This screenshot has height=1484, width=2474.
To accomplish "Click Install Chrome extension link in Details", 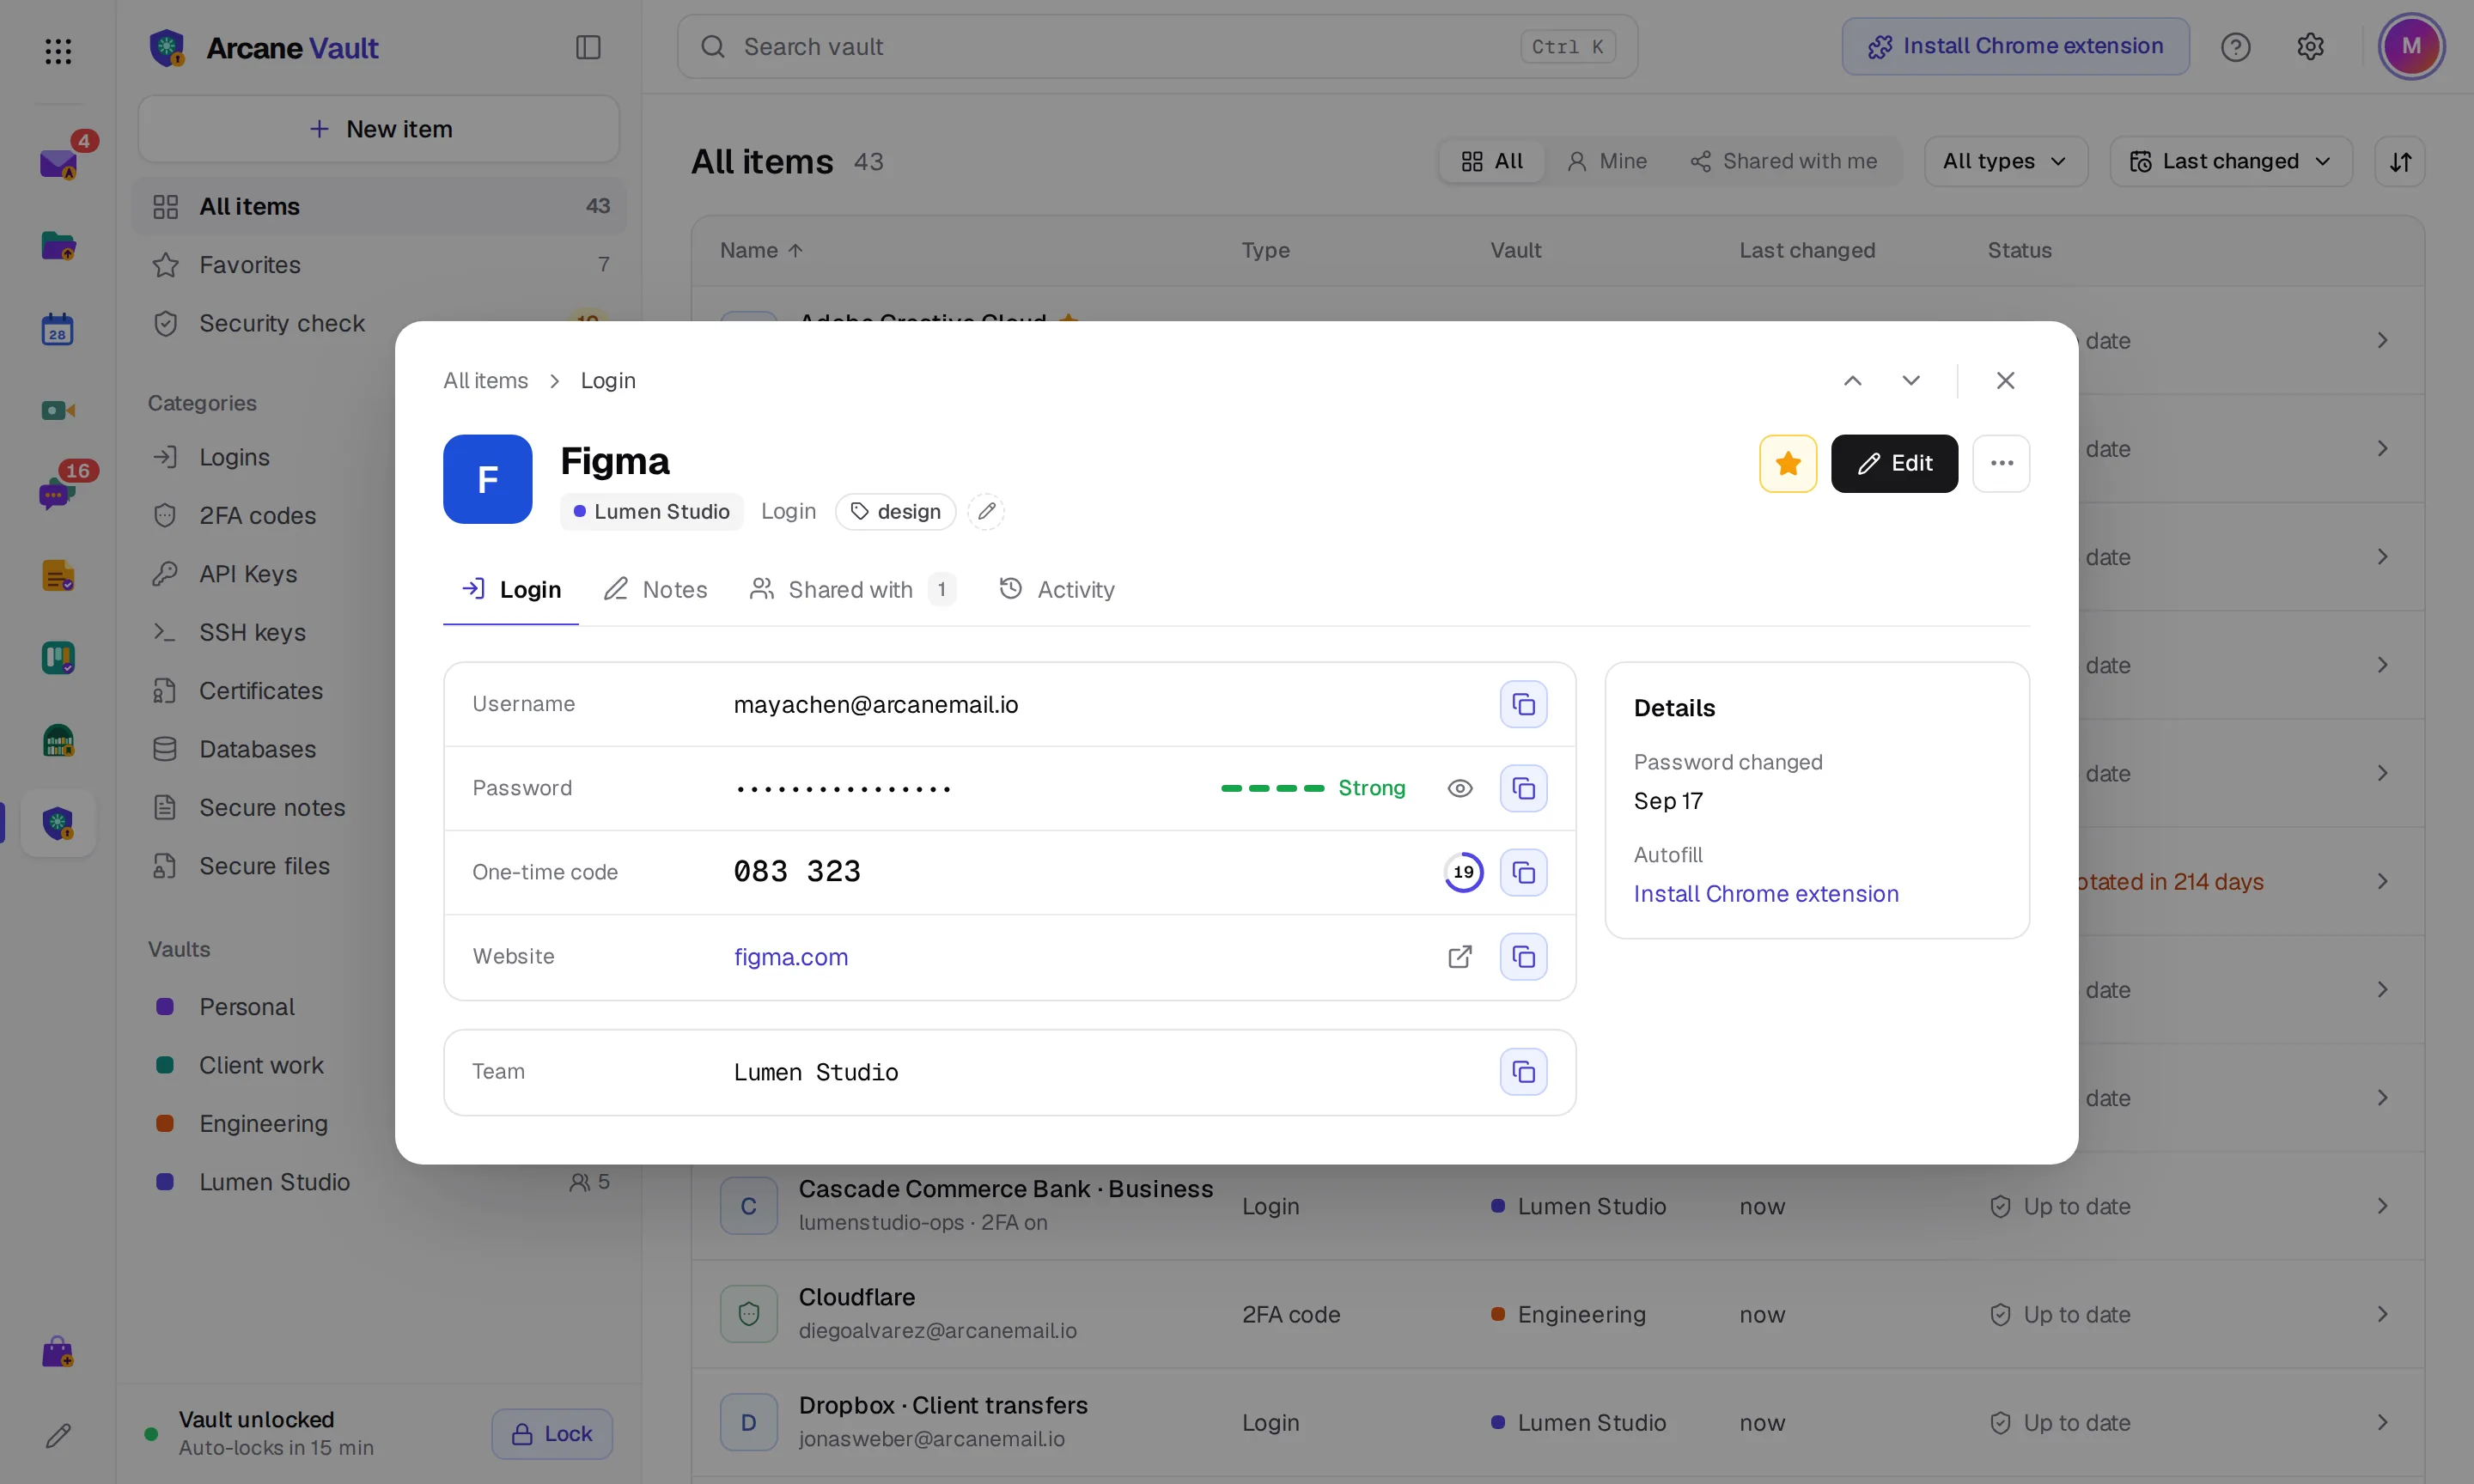I will [x=1766, y=893].
